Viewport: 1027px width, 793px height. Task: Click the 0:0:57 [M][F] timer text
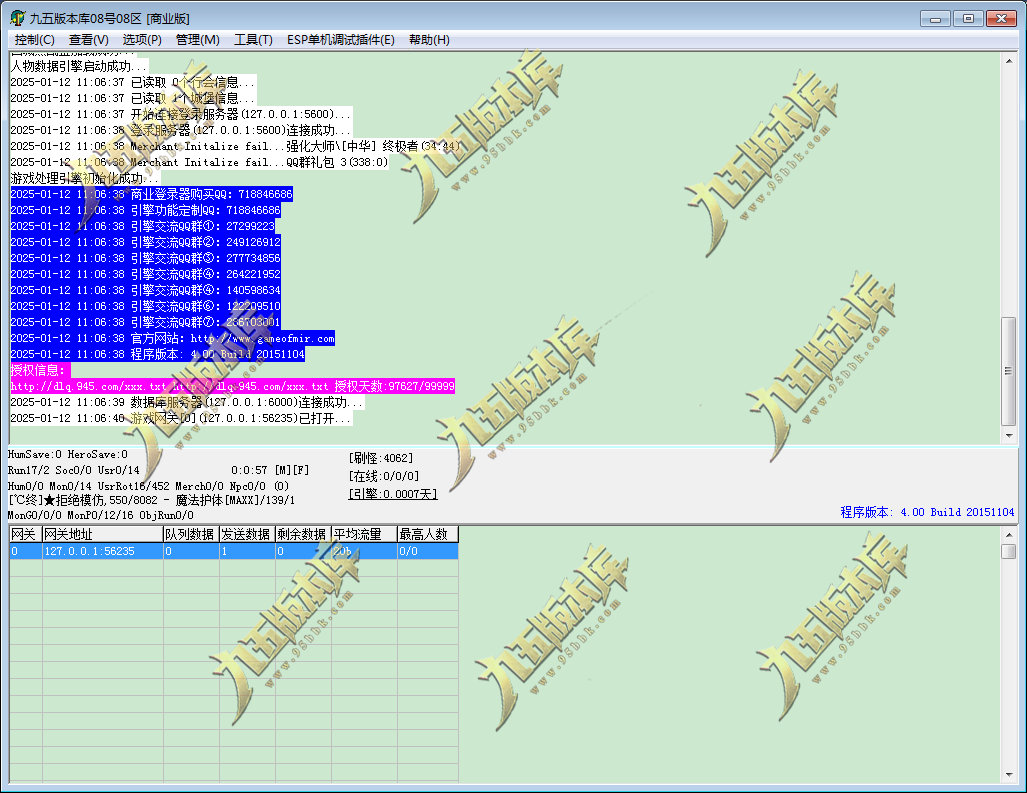[x=270, y=470]
